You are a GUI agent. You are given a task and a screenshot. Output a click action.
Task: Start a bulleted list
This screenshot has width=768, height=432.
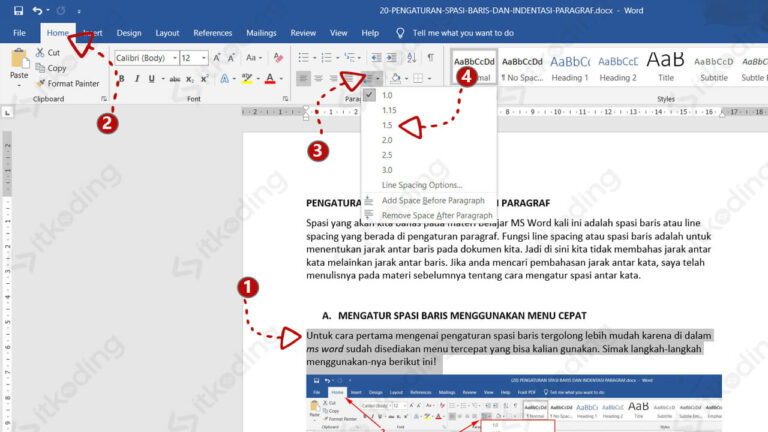pyautogui.click(x=303, y=58)
